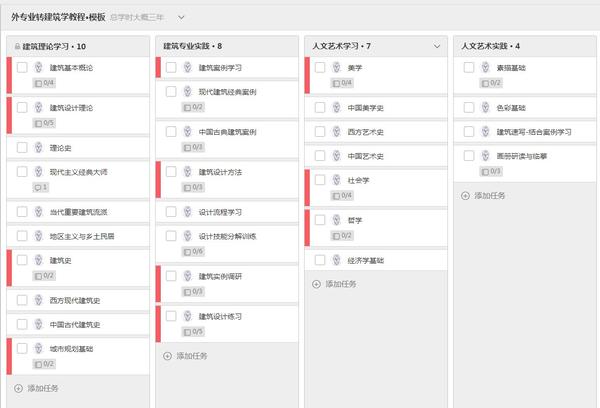Image resolution: width=600 pixels, height=408 pixels.
Task: Check the 建筑设计理论 task checkbox
Action: (x=22, y=108)
